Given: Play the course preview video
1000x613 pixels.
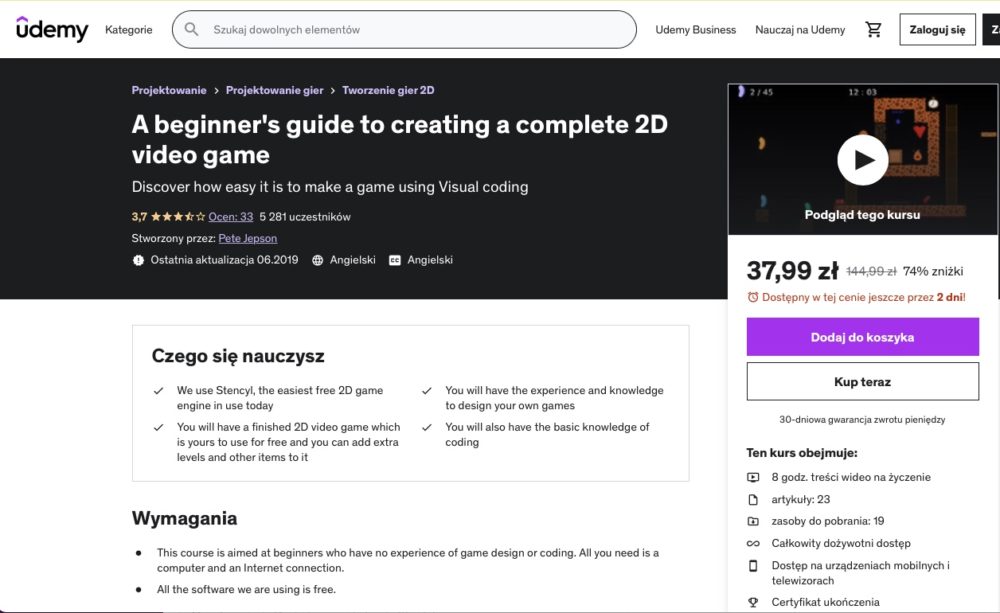Looking at the screenshot, I should tap(862, 159).
